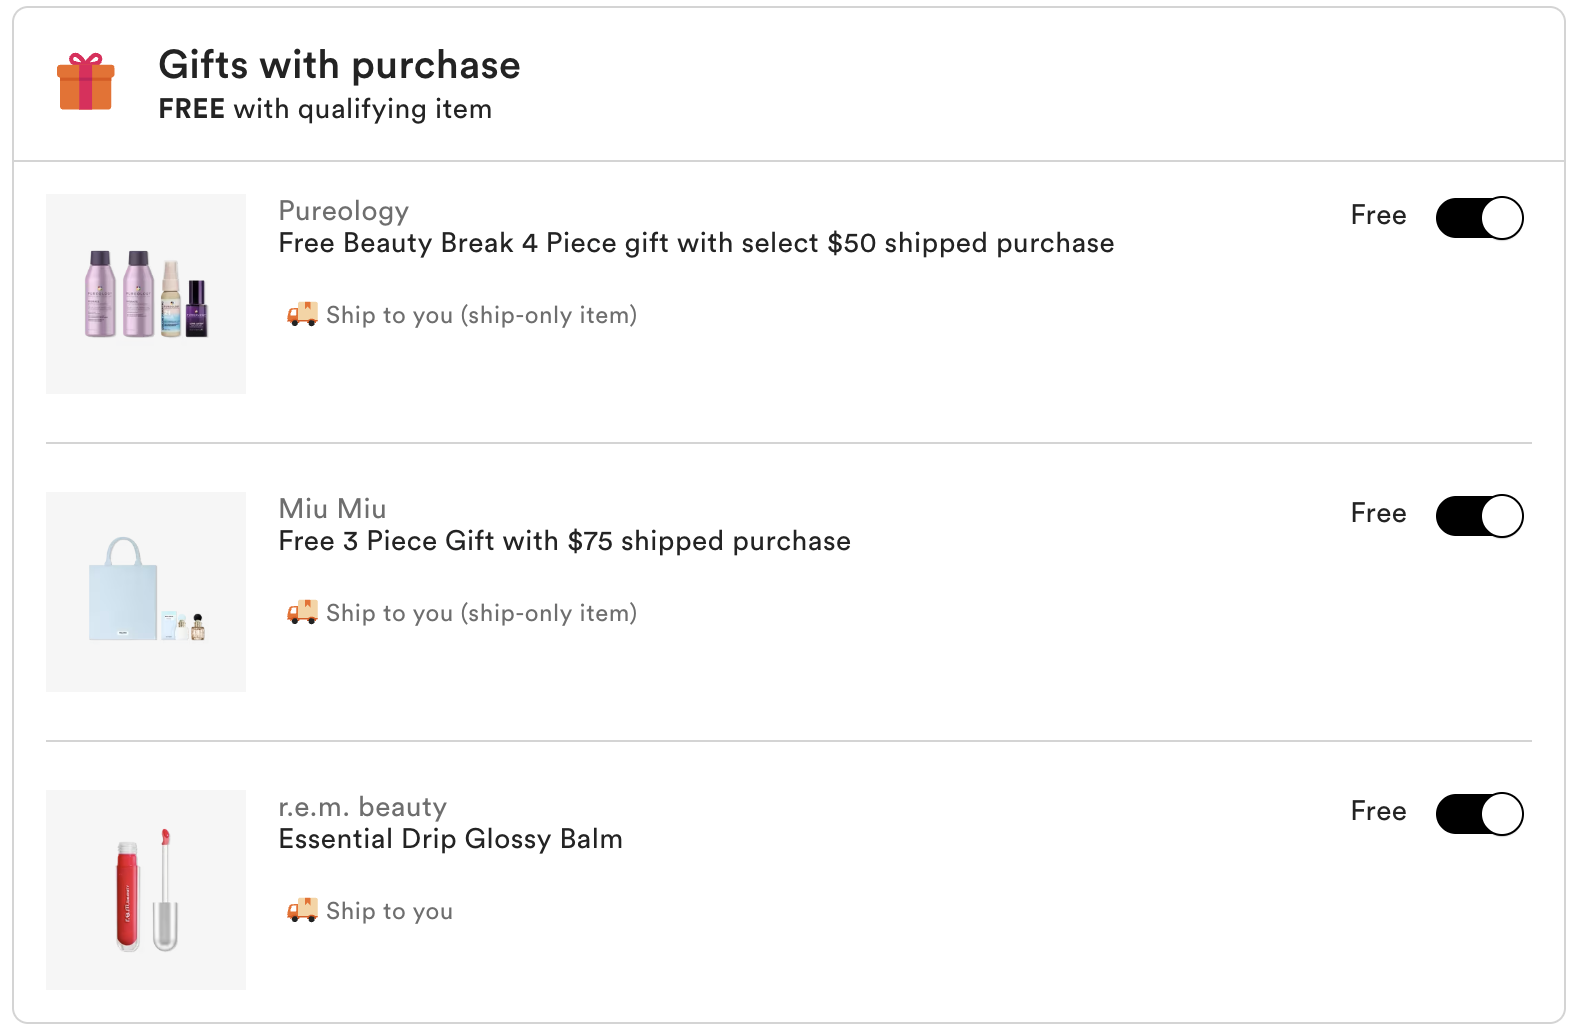Click the Ship to you text under Glossy Balm
This screenshot has width=1588, height=1032.
(x=389, y=911)
